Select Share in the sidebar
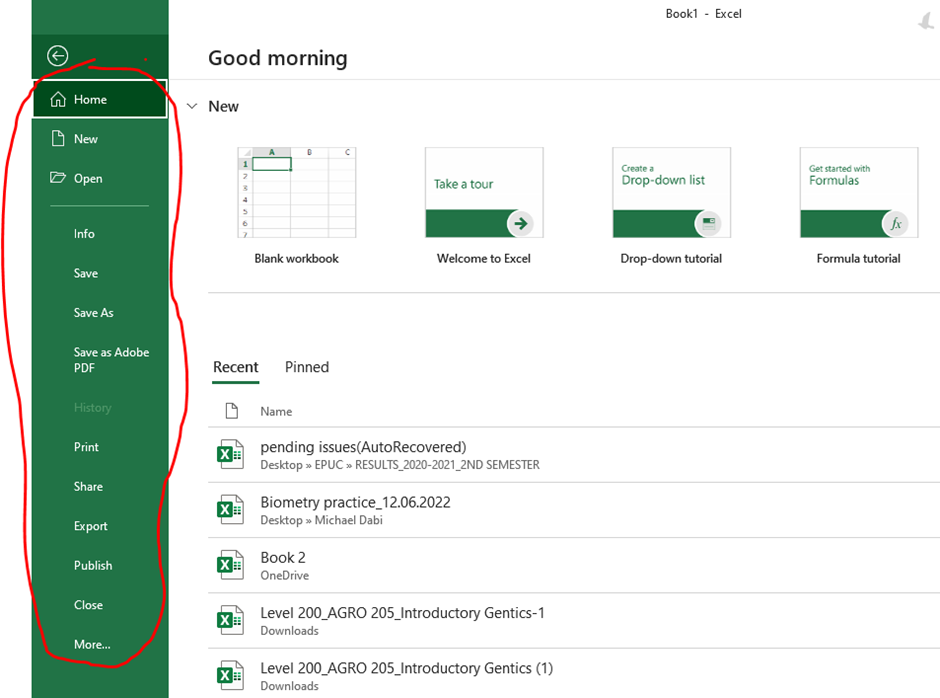Image resolution: width=940 pixels, height=698 pixels. 88,487
